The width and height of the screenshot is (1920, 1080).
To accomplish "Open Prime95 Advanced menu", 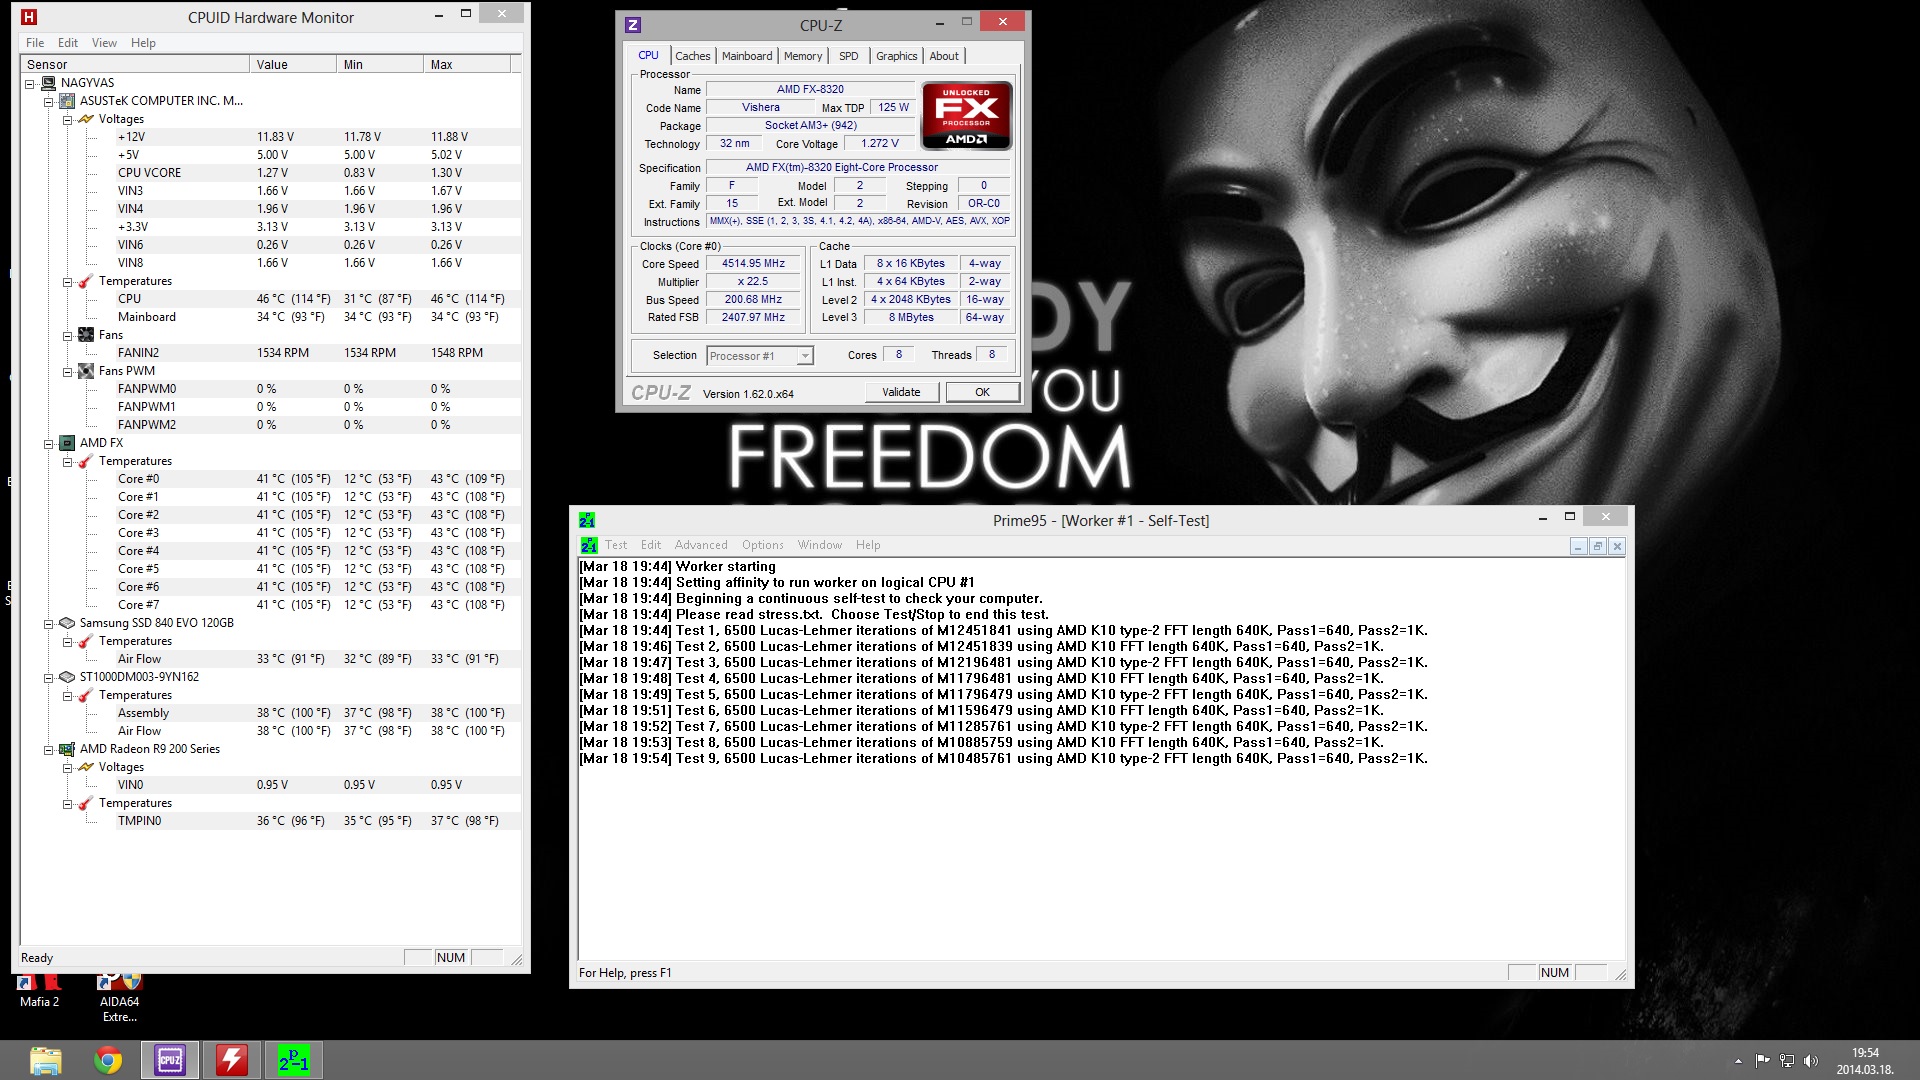I will click(x=701, y=545).
